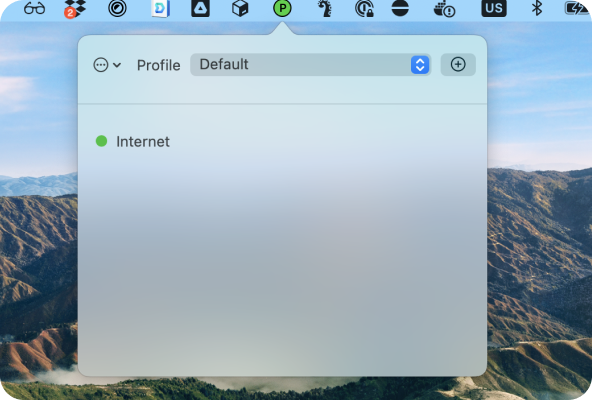Viewport: 592px width, 400px height.
Task: Open the glasses icon in menu bar
Action: point(34,8)
